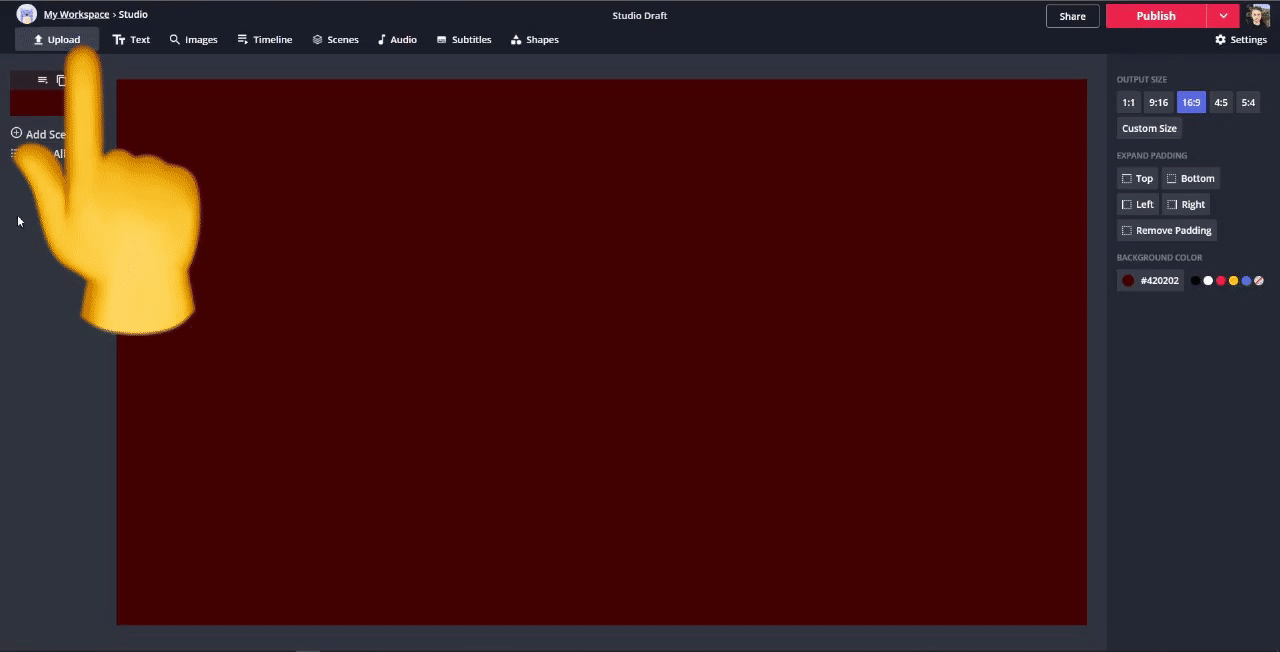Set output size to 5:4
This screenshot has height=652, width=1280.
click(1248, 102)
